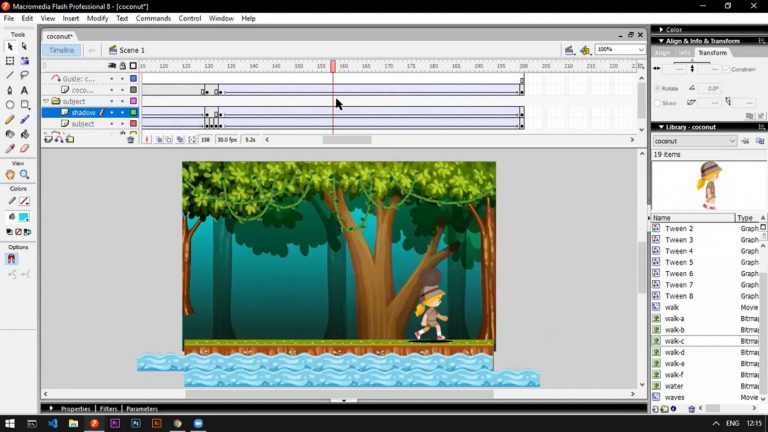This screenshot has height=432, width=768.
Task: Select the Hand tool
Action: [10, 174]
